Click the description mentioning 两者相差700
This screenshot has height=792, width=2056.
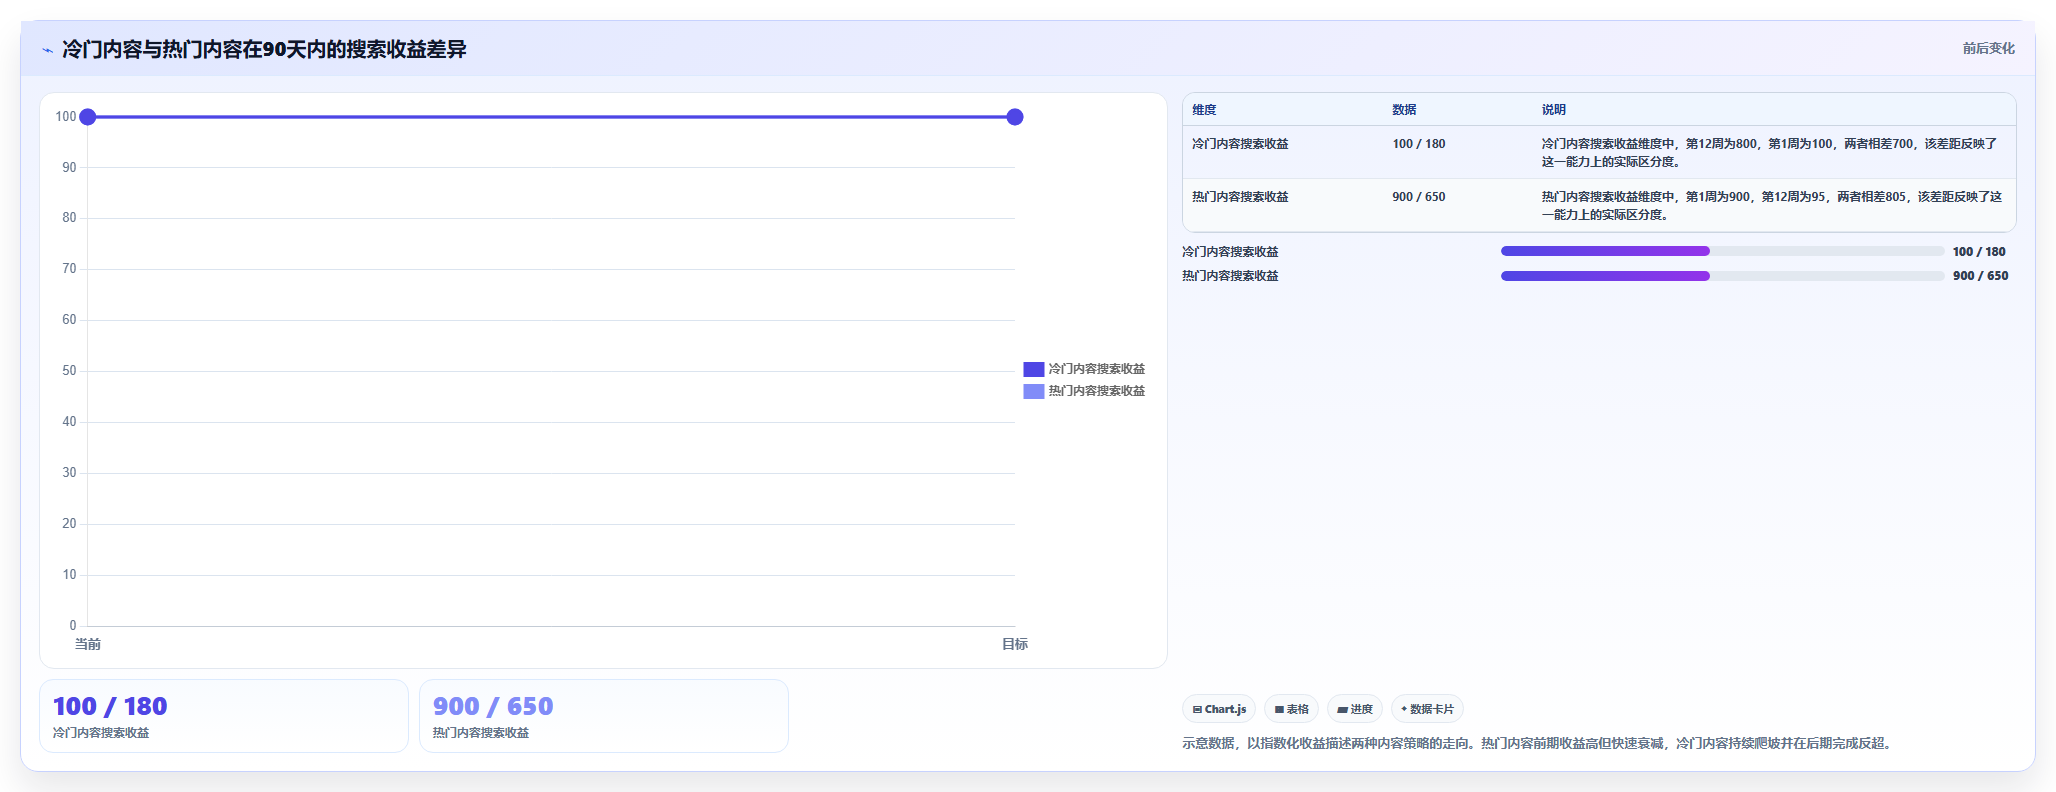click(1770, 153)
